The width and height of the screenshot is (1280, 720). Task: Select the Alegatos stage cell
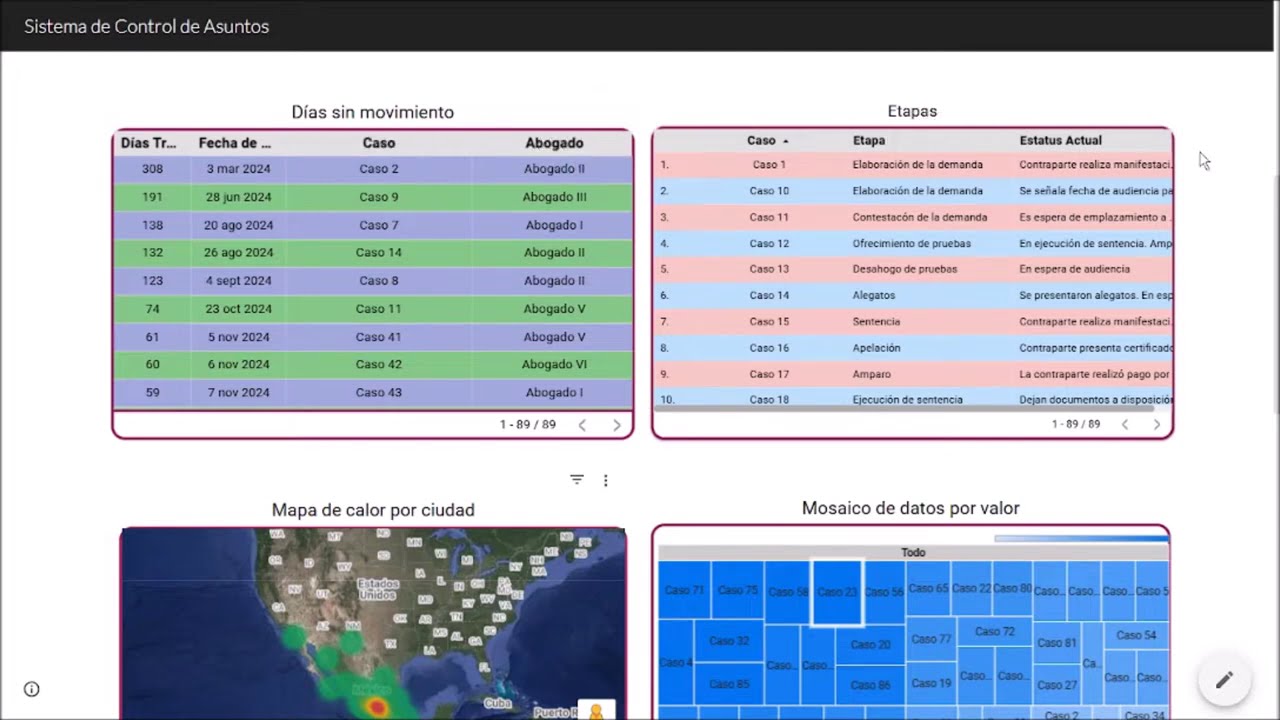tap(874, 295)
